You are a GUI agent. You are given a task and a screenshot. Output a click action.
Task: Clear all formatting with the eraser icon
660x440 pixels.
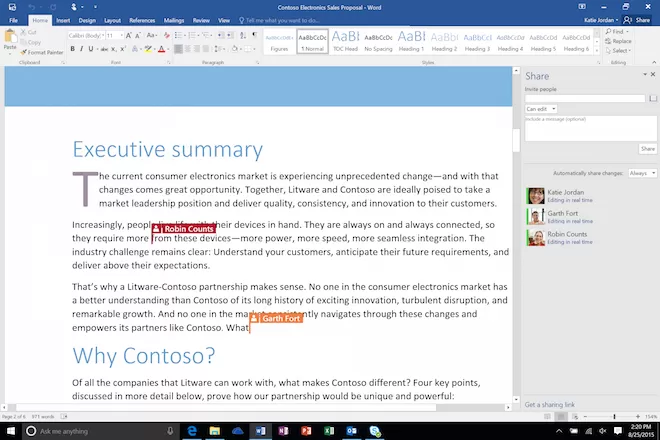coord(167,36)
